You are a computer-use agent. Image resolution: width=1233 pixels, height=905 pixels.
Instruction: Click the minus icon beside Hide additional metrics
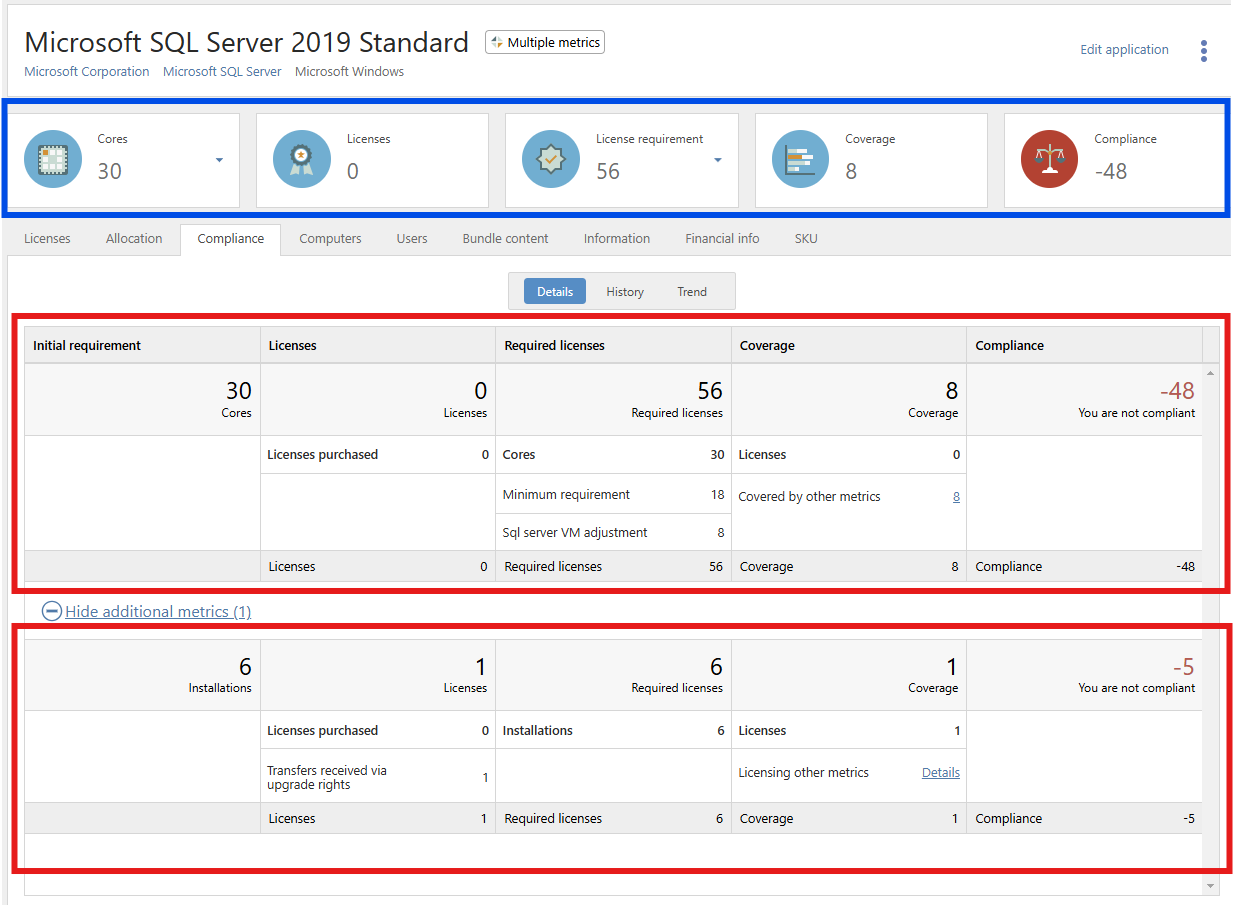[x=52, y=611]
